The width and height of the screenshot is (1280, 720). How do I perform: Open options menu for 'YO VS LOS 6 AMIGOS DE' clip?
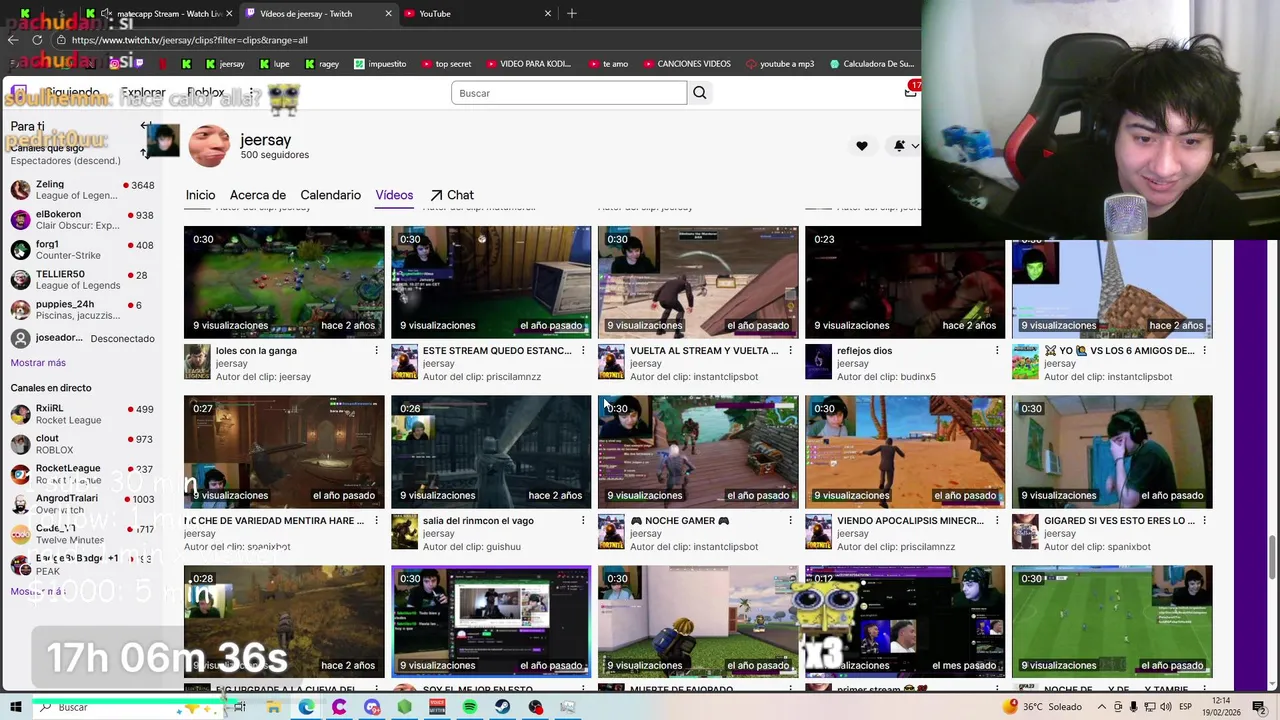coord(1204,351)
